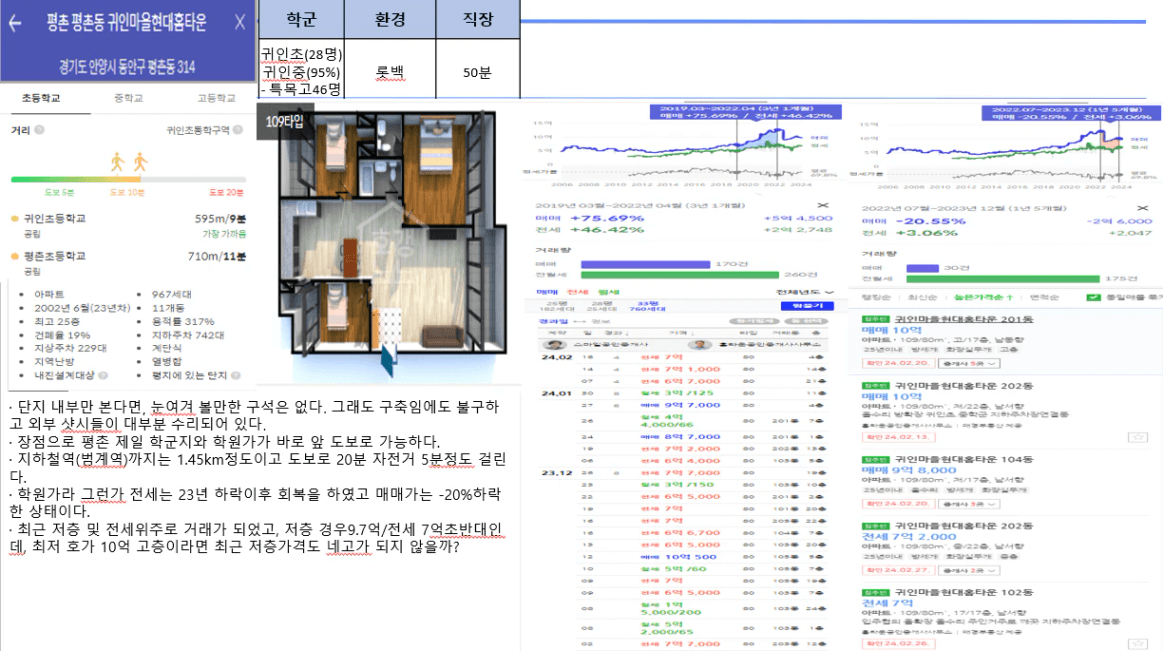Click the +75.69% 매매 change value
This screenshot has height=651, width=1163.
(x=607, y=218)
